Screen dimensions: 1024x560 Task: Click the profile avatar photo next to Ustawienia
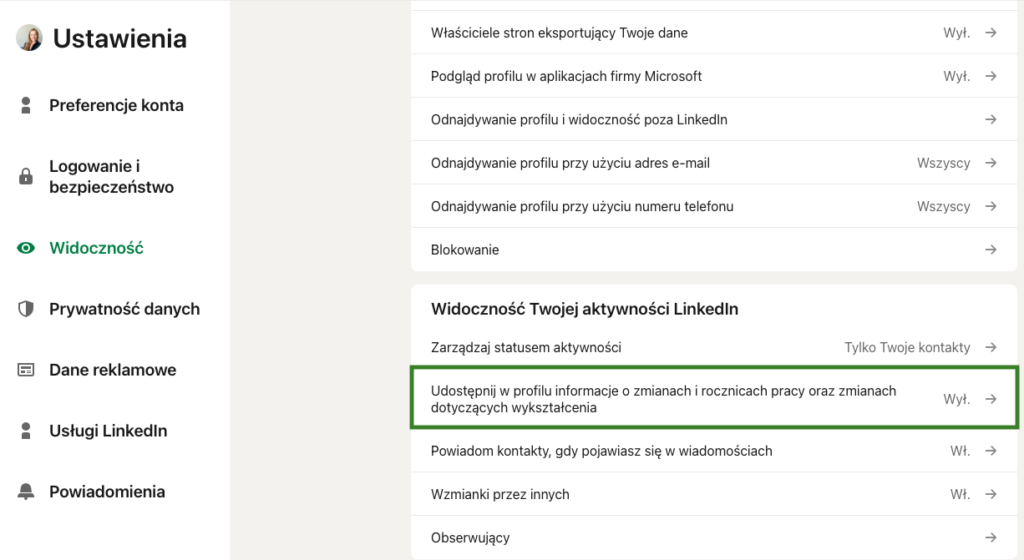point(29,39)
